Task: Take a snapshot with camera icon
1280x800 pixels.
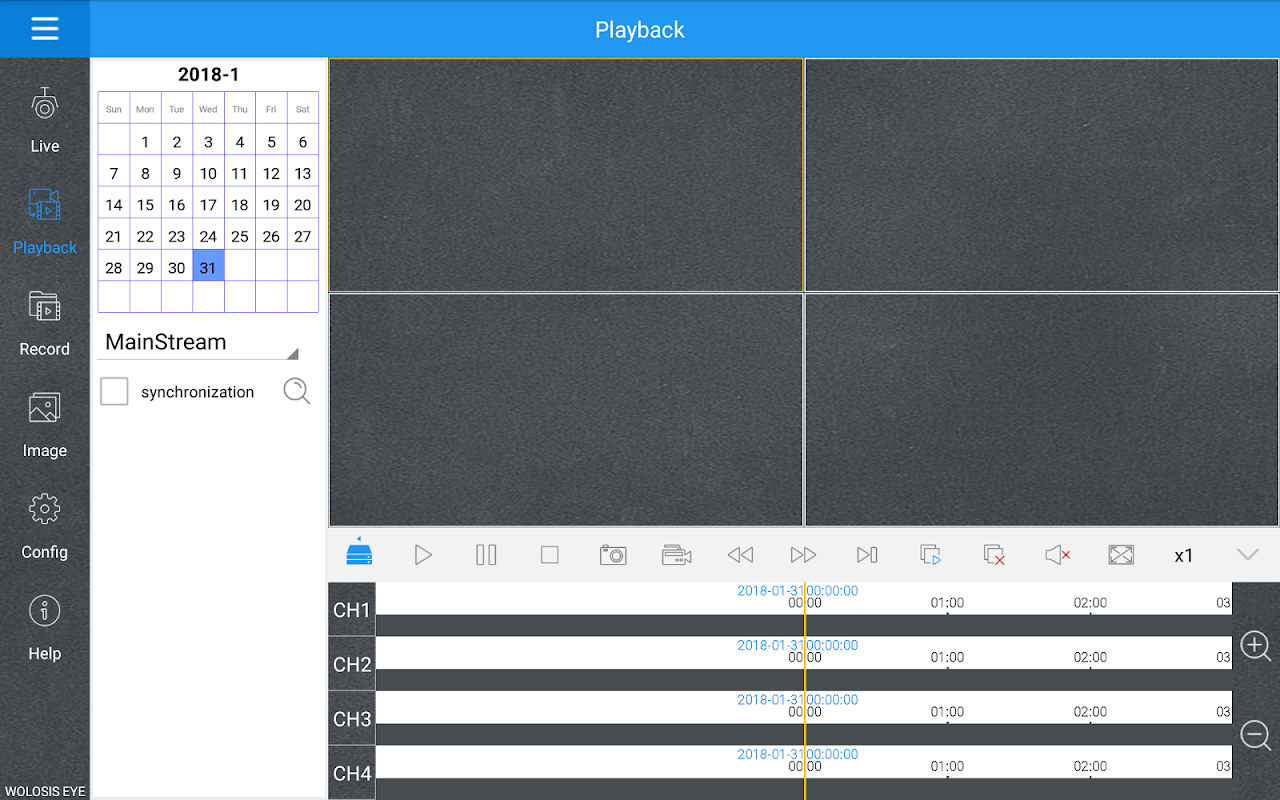Action: coord(613,554)
